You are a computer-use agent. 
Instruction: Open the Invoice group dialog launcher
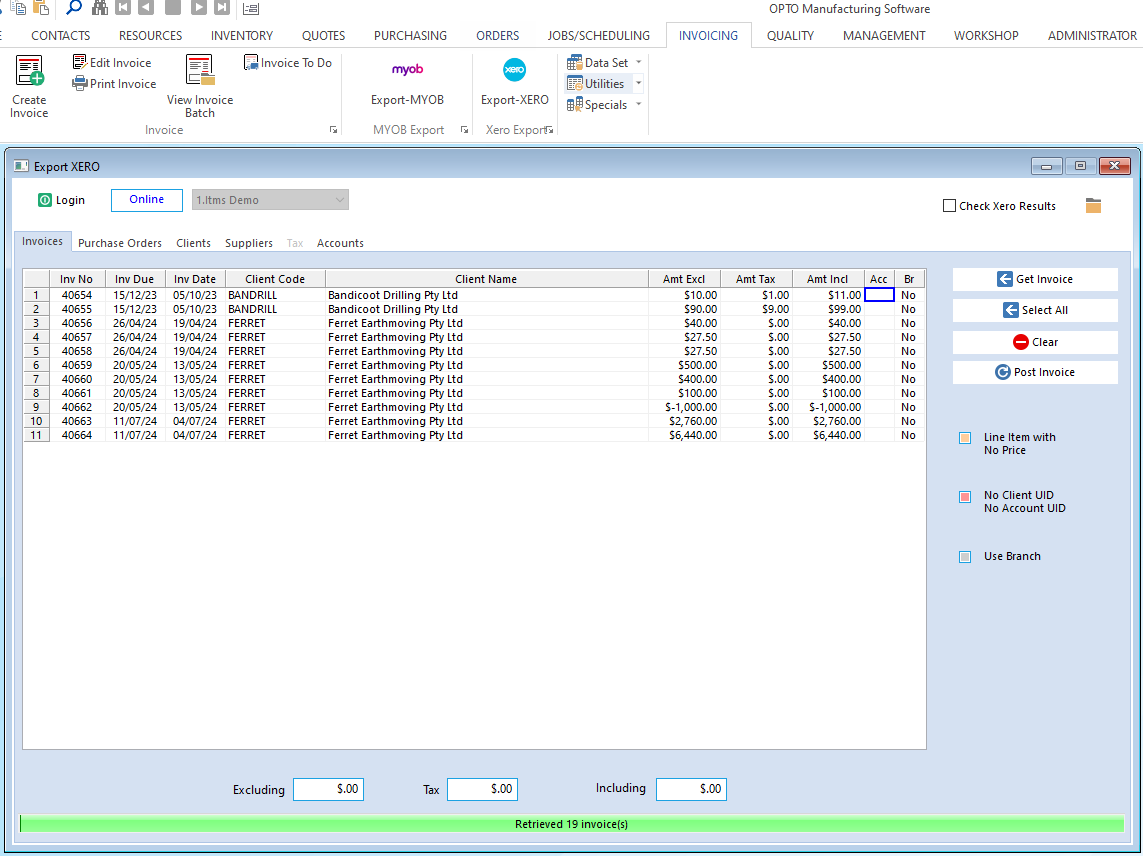(x=333, y=130)
